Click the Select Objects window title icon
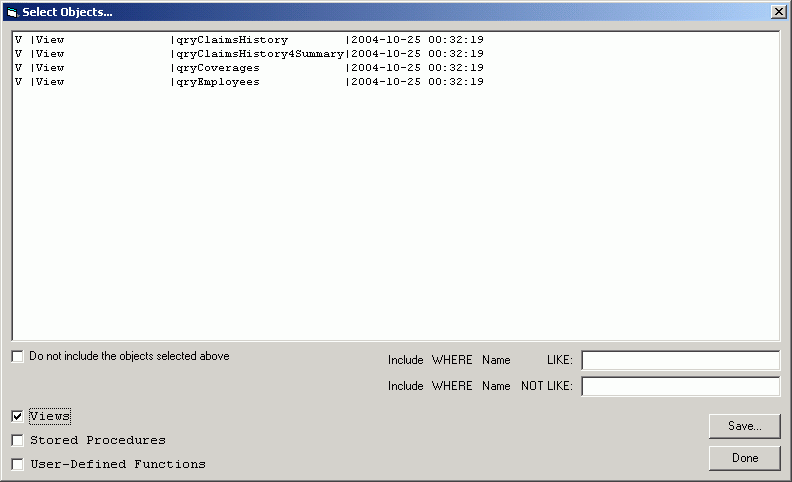The width and height of the screenshot is (792, 482). point(12,12)
